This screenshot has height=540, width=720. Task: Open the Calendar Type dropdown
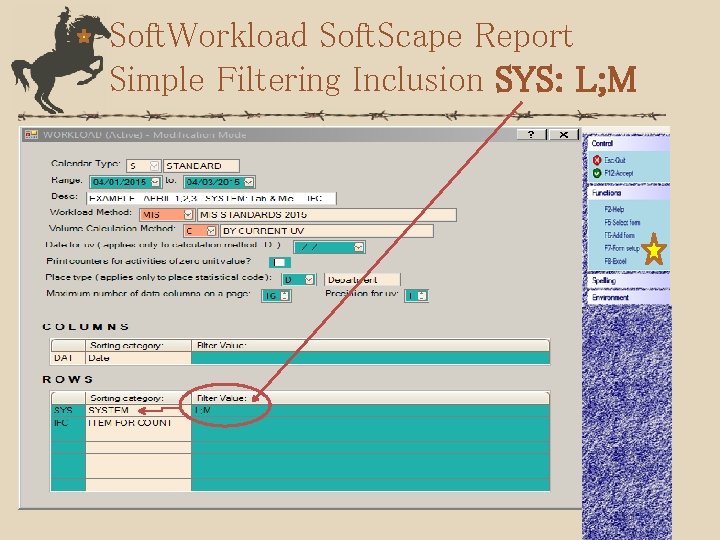click(155, 166)
